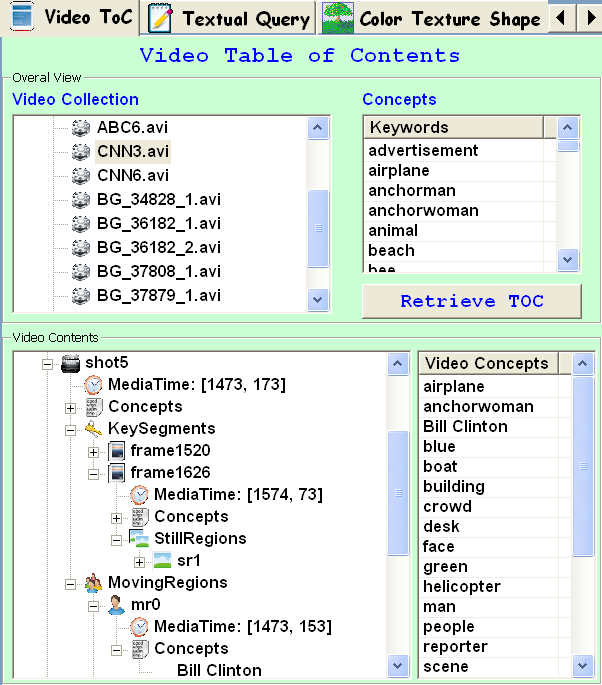The height and width of the screenshot is (685, 602).
Task: Switch to the Textual Query tab
Action: (x=231, y=18)
